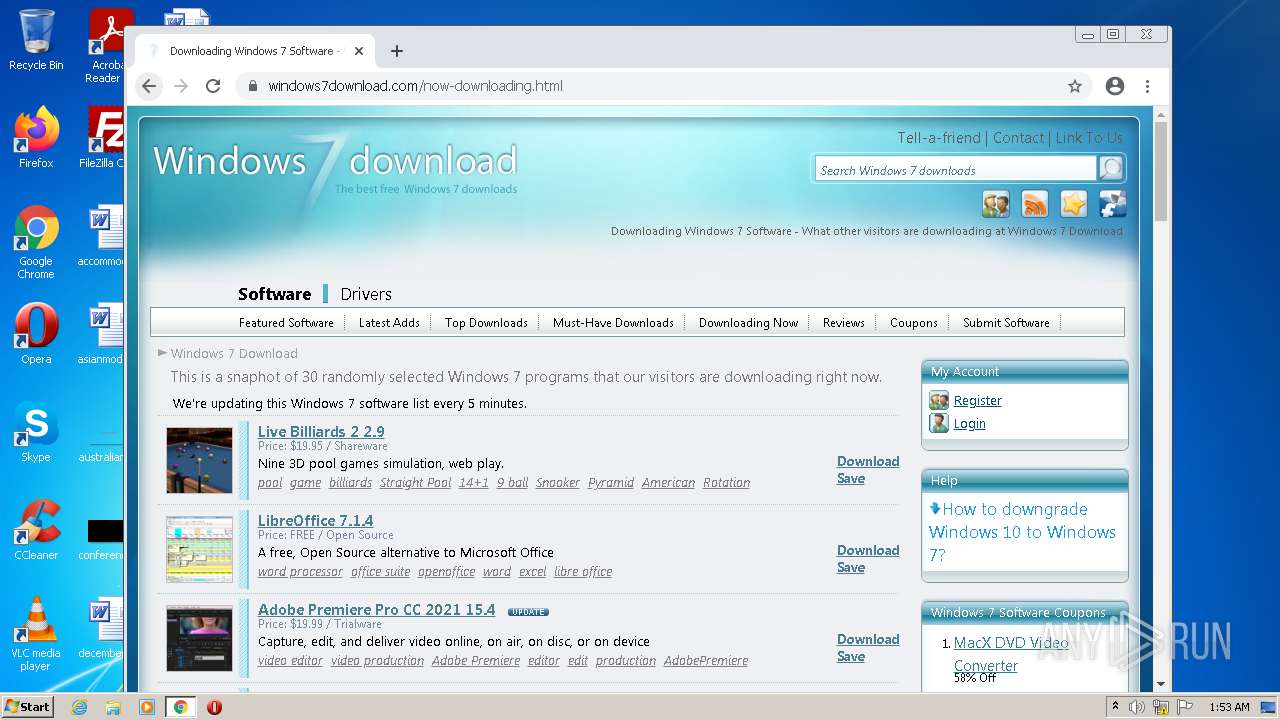
Task: Click the browser forward arrow
Action: pyautogui.click(x=181, y=86)
